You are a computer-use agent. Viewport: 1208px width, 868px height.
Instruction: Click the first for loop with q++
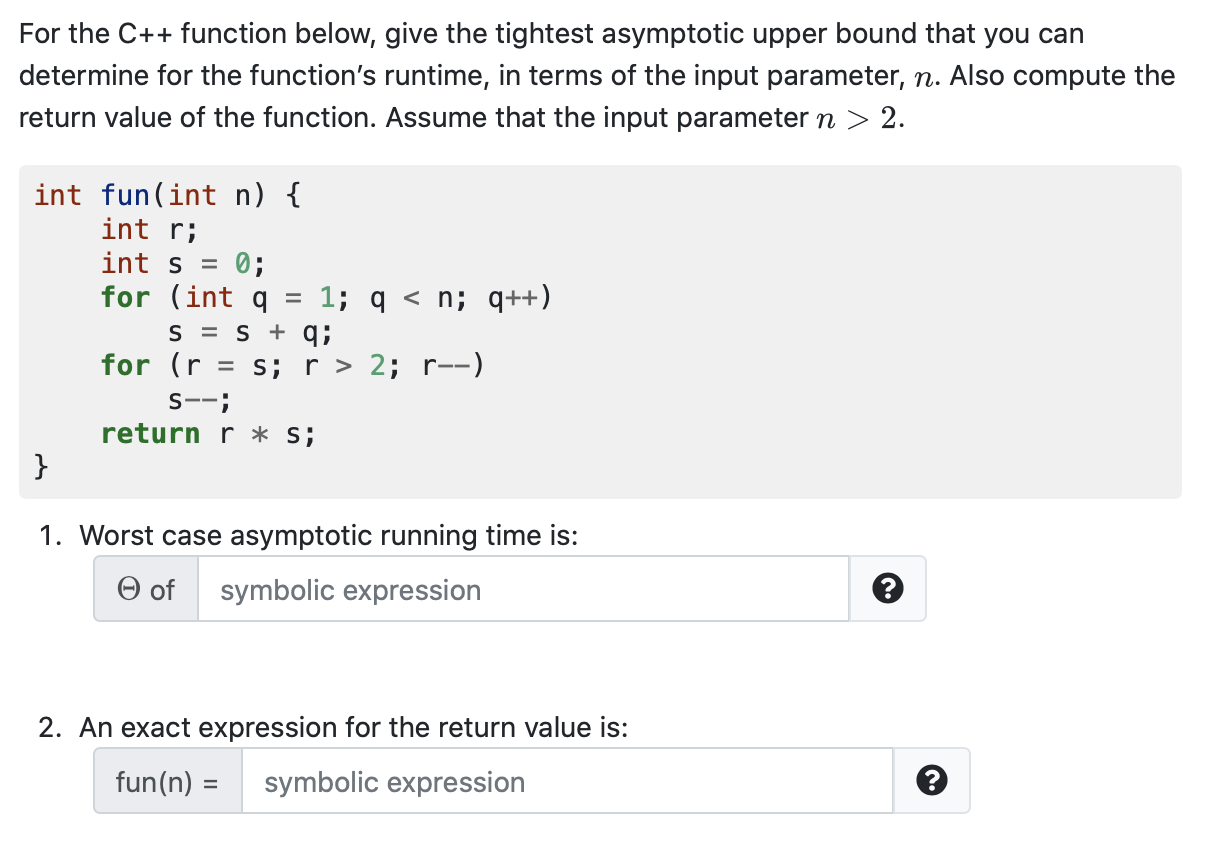[x=326, y=298]
